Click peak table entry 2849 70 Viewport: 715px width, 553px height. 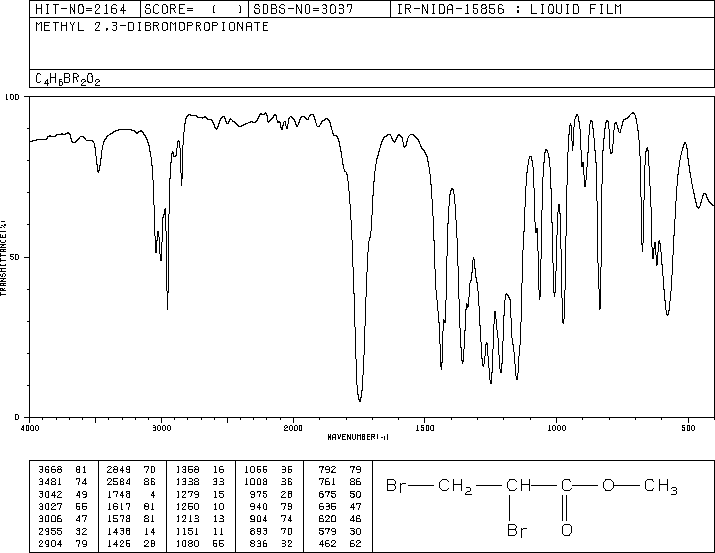131,469
